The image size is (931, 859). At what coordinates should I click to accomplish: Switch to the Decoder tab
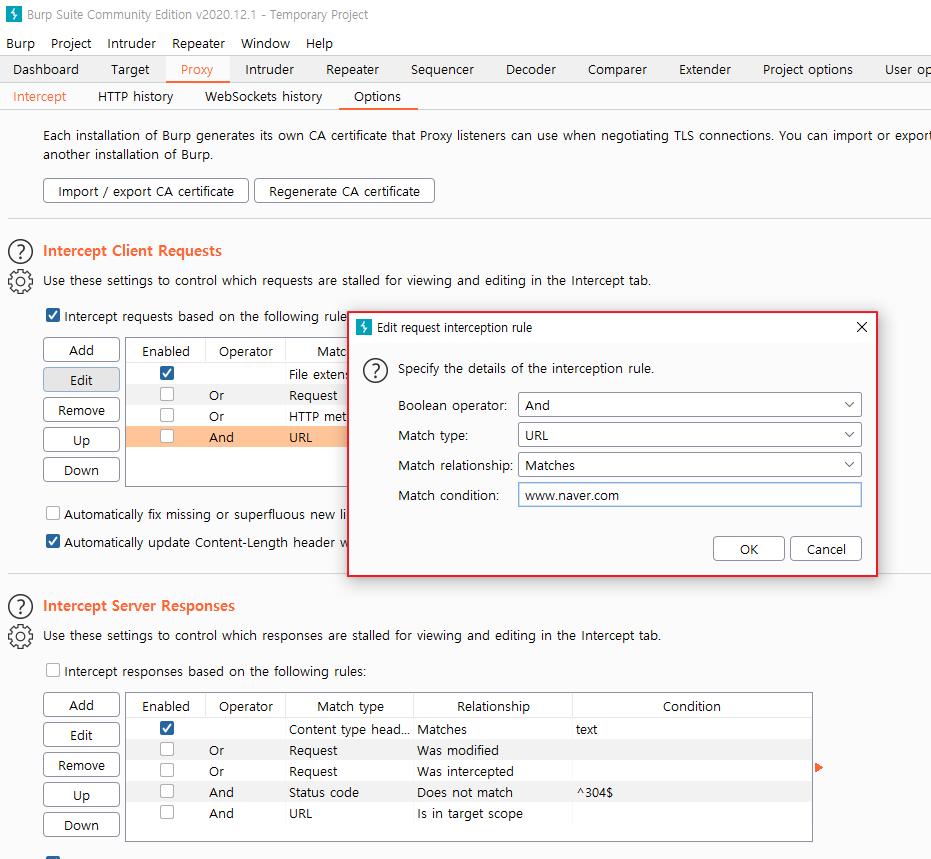pyautogui.click(x=531, y=69)
